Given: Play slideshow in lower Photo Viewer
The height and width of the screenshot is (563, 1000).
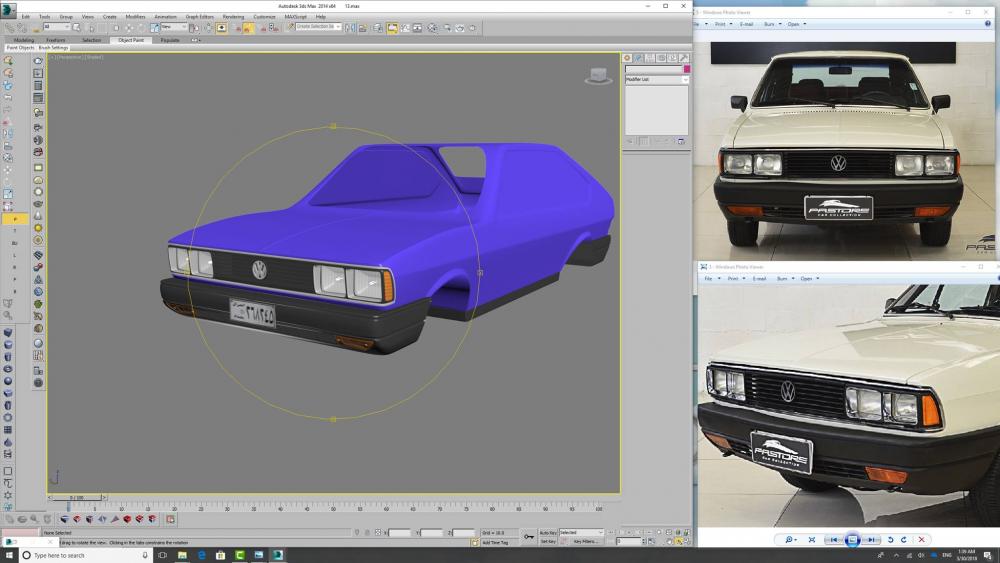Looking at the screenshot, I should [x=852, y=540].
